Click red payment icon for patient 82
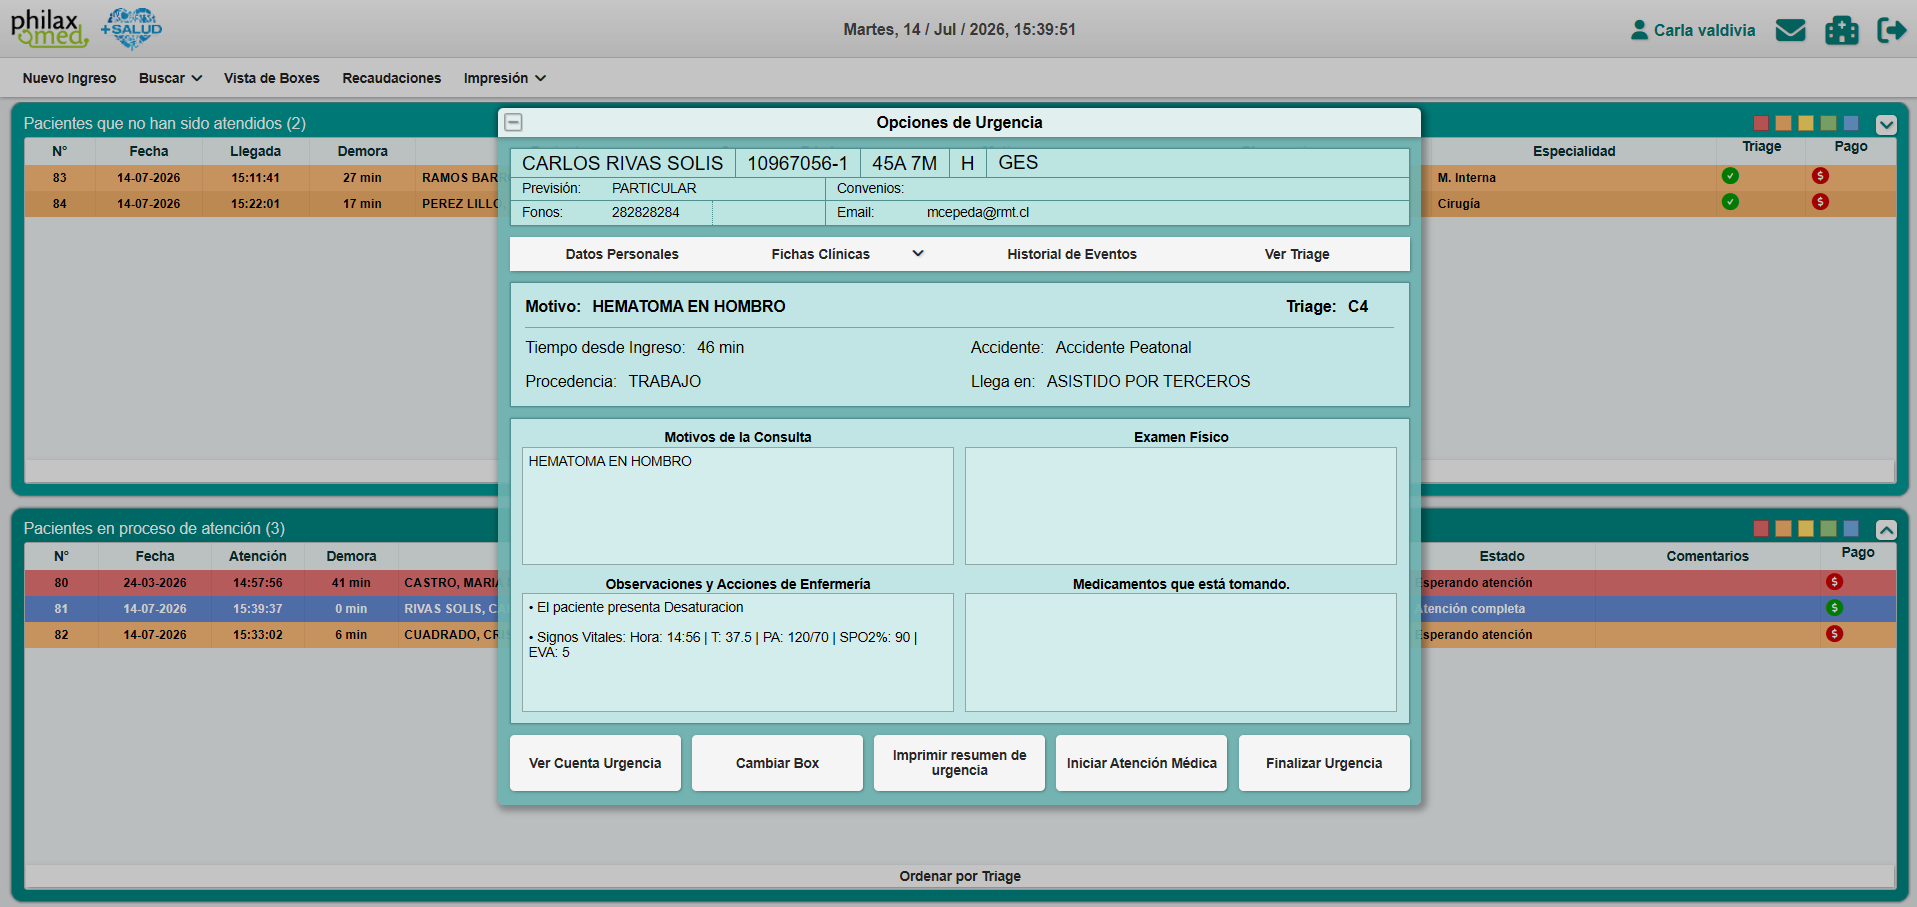The image size is (1917, 907). [x=1834, y=633]
